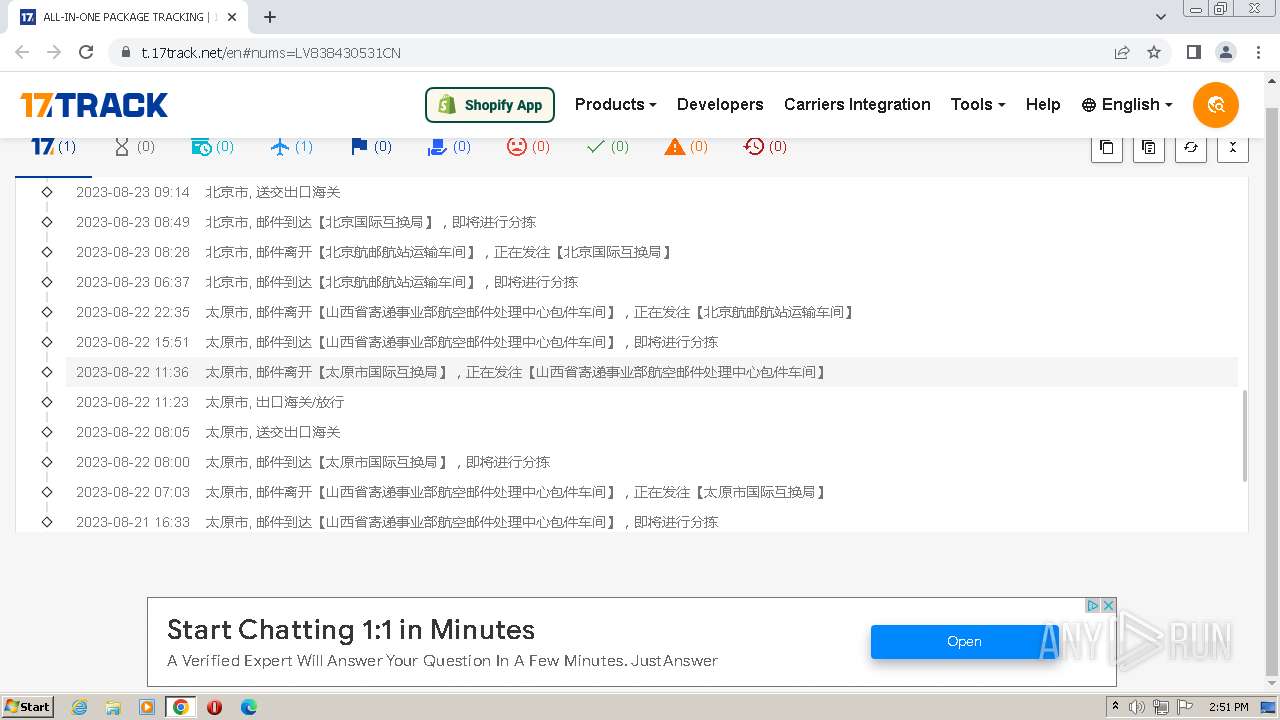Toggle the browser side panel icon
The height and width of the screenshot is (720, 1280).
pos(1194,52)
